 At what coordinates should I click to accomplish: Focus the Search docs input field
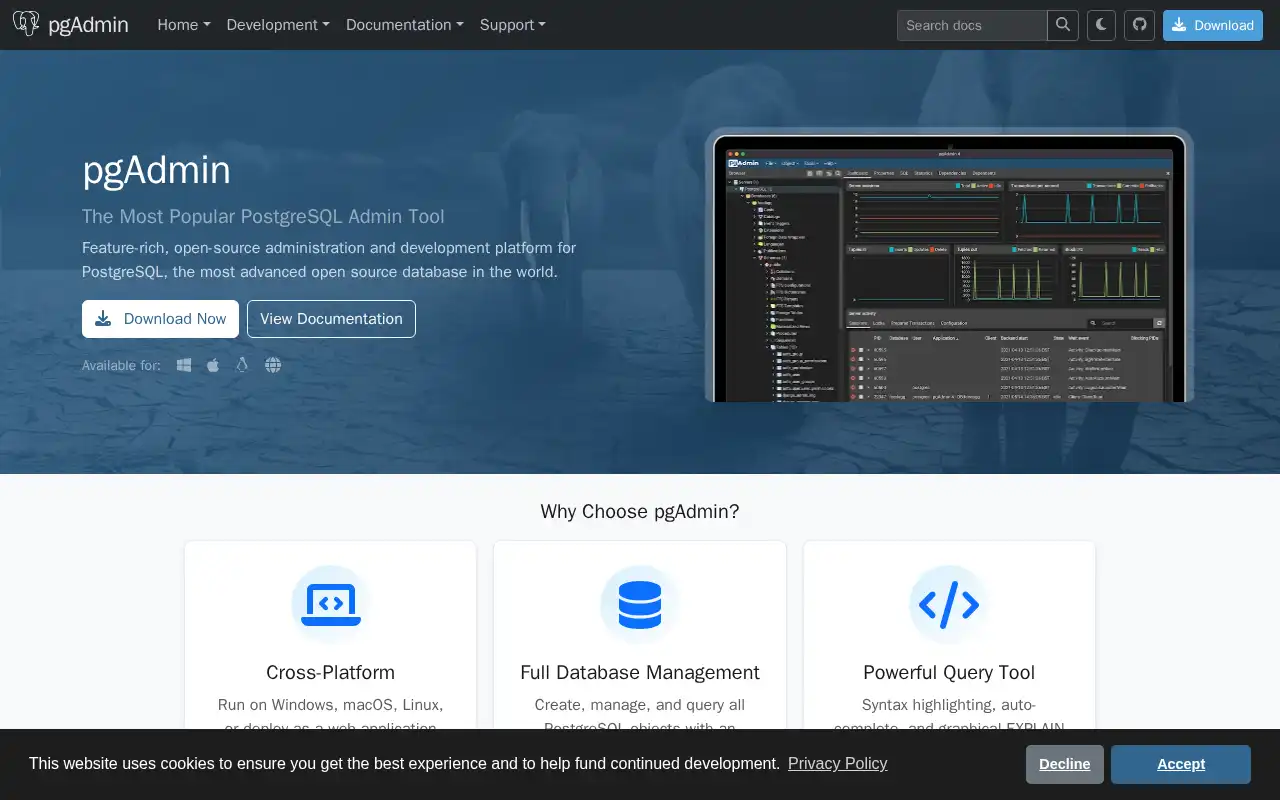click(x=972, y=25)
